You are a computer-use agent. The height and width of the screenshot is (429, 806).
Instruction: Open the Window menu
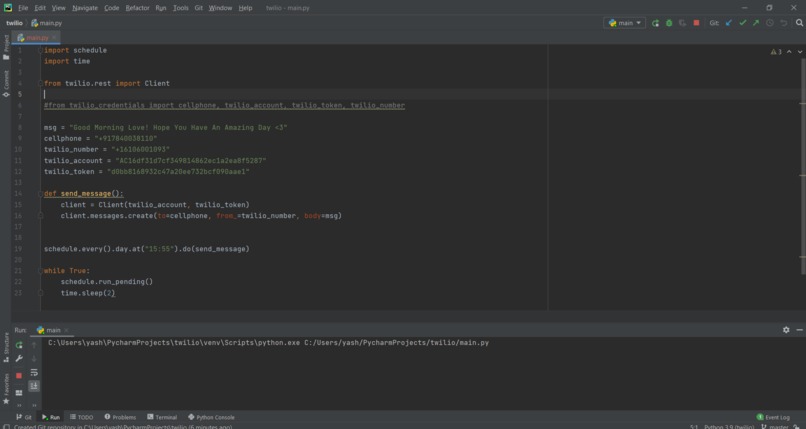click(220, 8)
